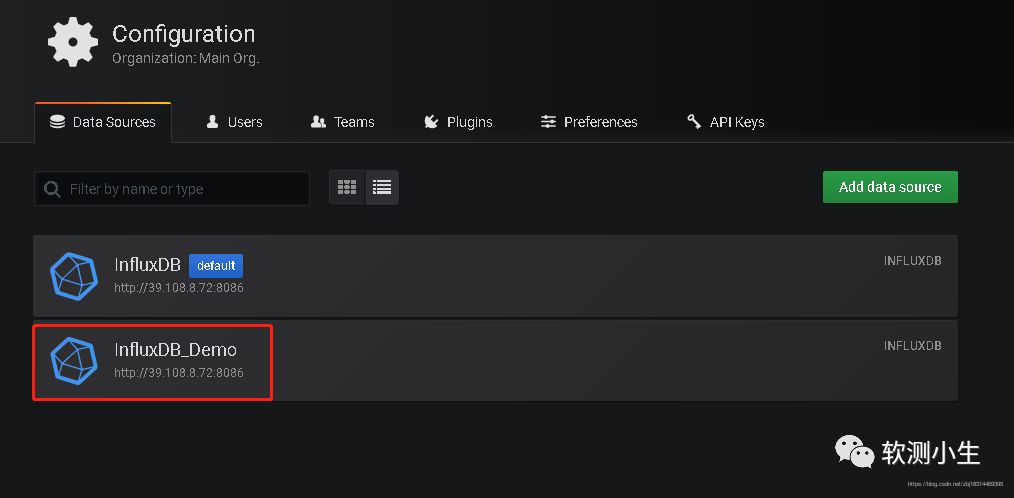Click the InfluxDB_Demo logo icon
Viewport: 1014px width, 498px height.
pos(74,361)
